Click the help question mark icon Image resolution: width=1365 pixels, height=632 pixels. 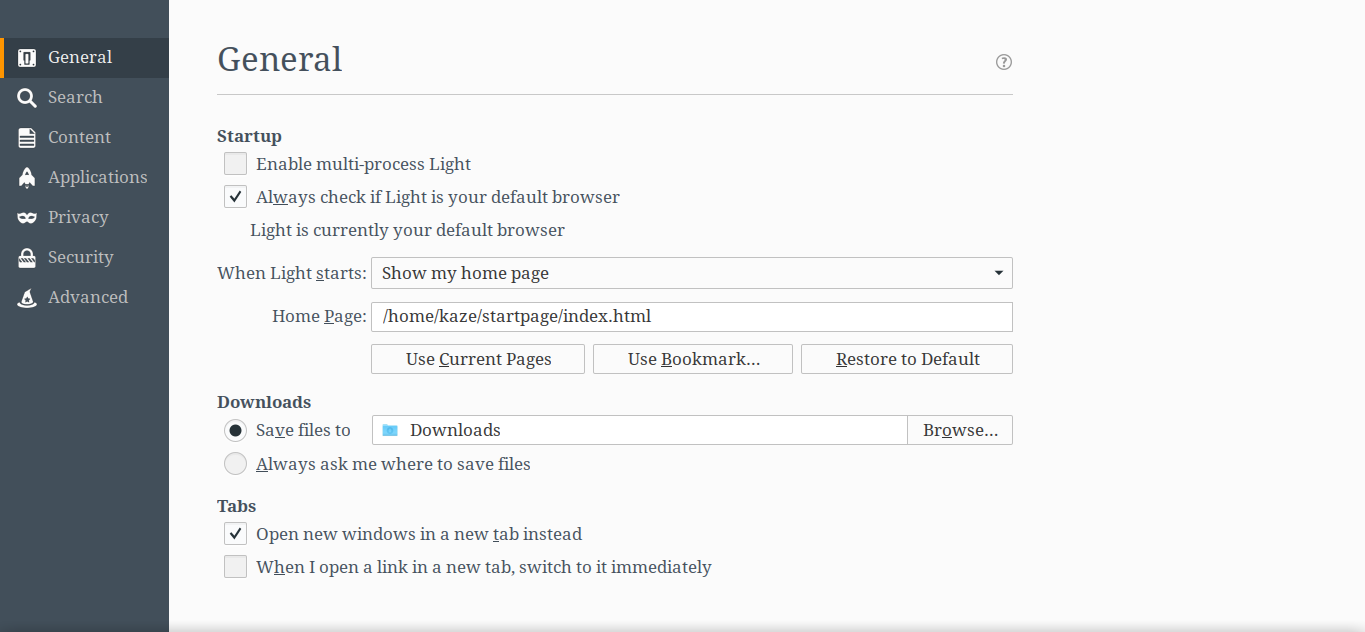click(1004, 62)
